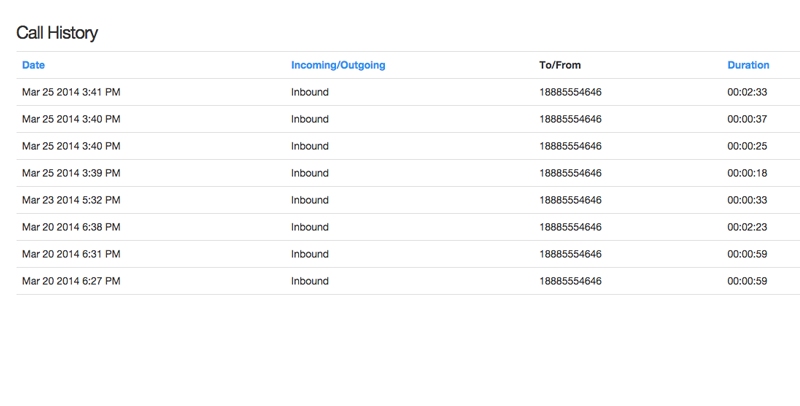Click the duration value 00:00:37
The image size is (800, 406).
(x=747, y=119)
